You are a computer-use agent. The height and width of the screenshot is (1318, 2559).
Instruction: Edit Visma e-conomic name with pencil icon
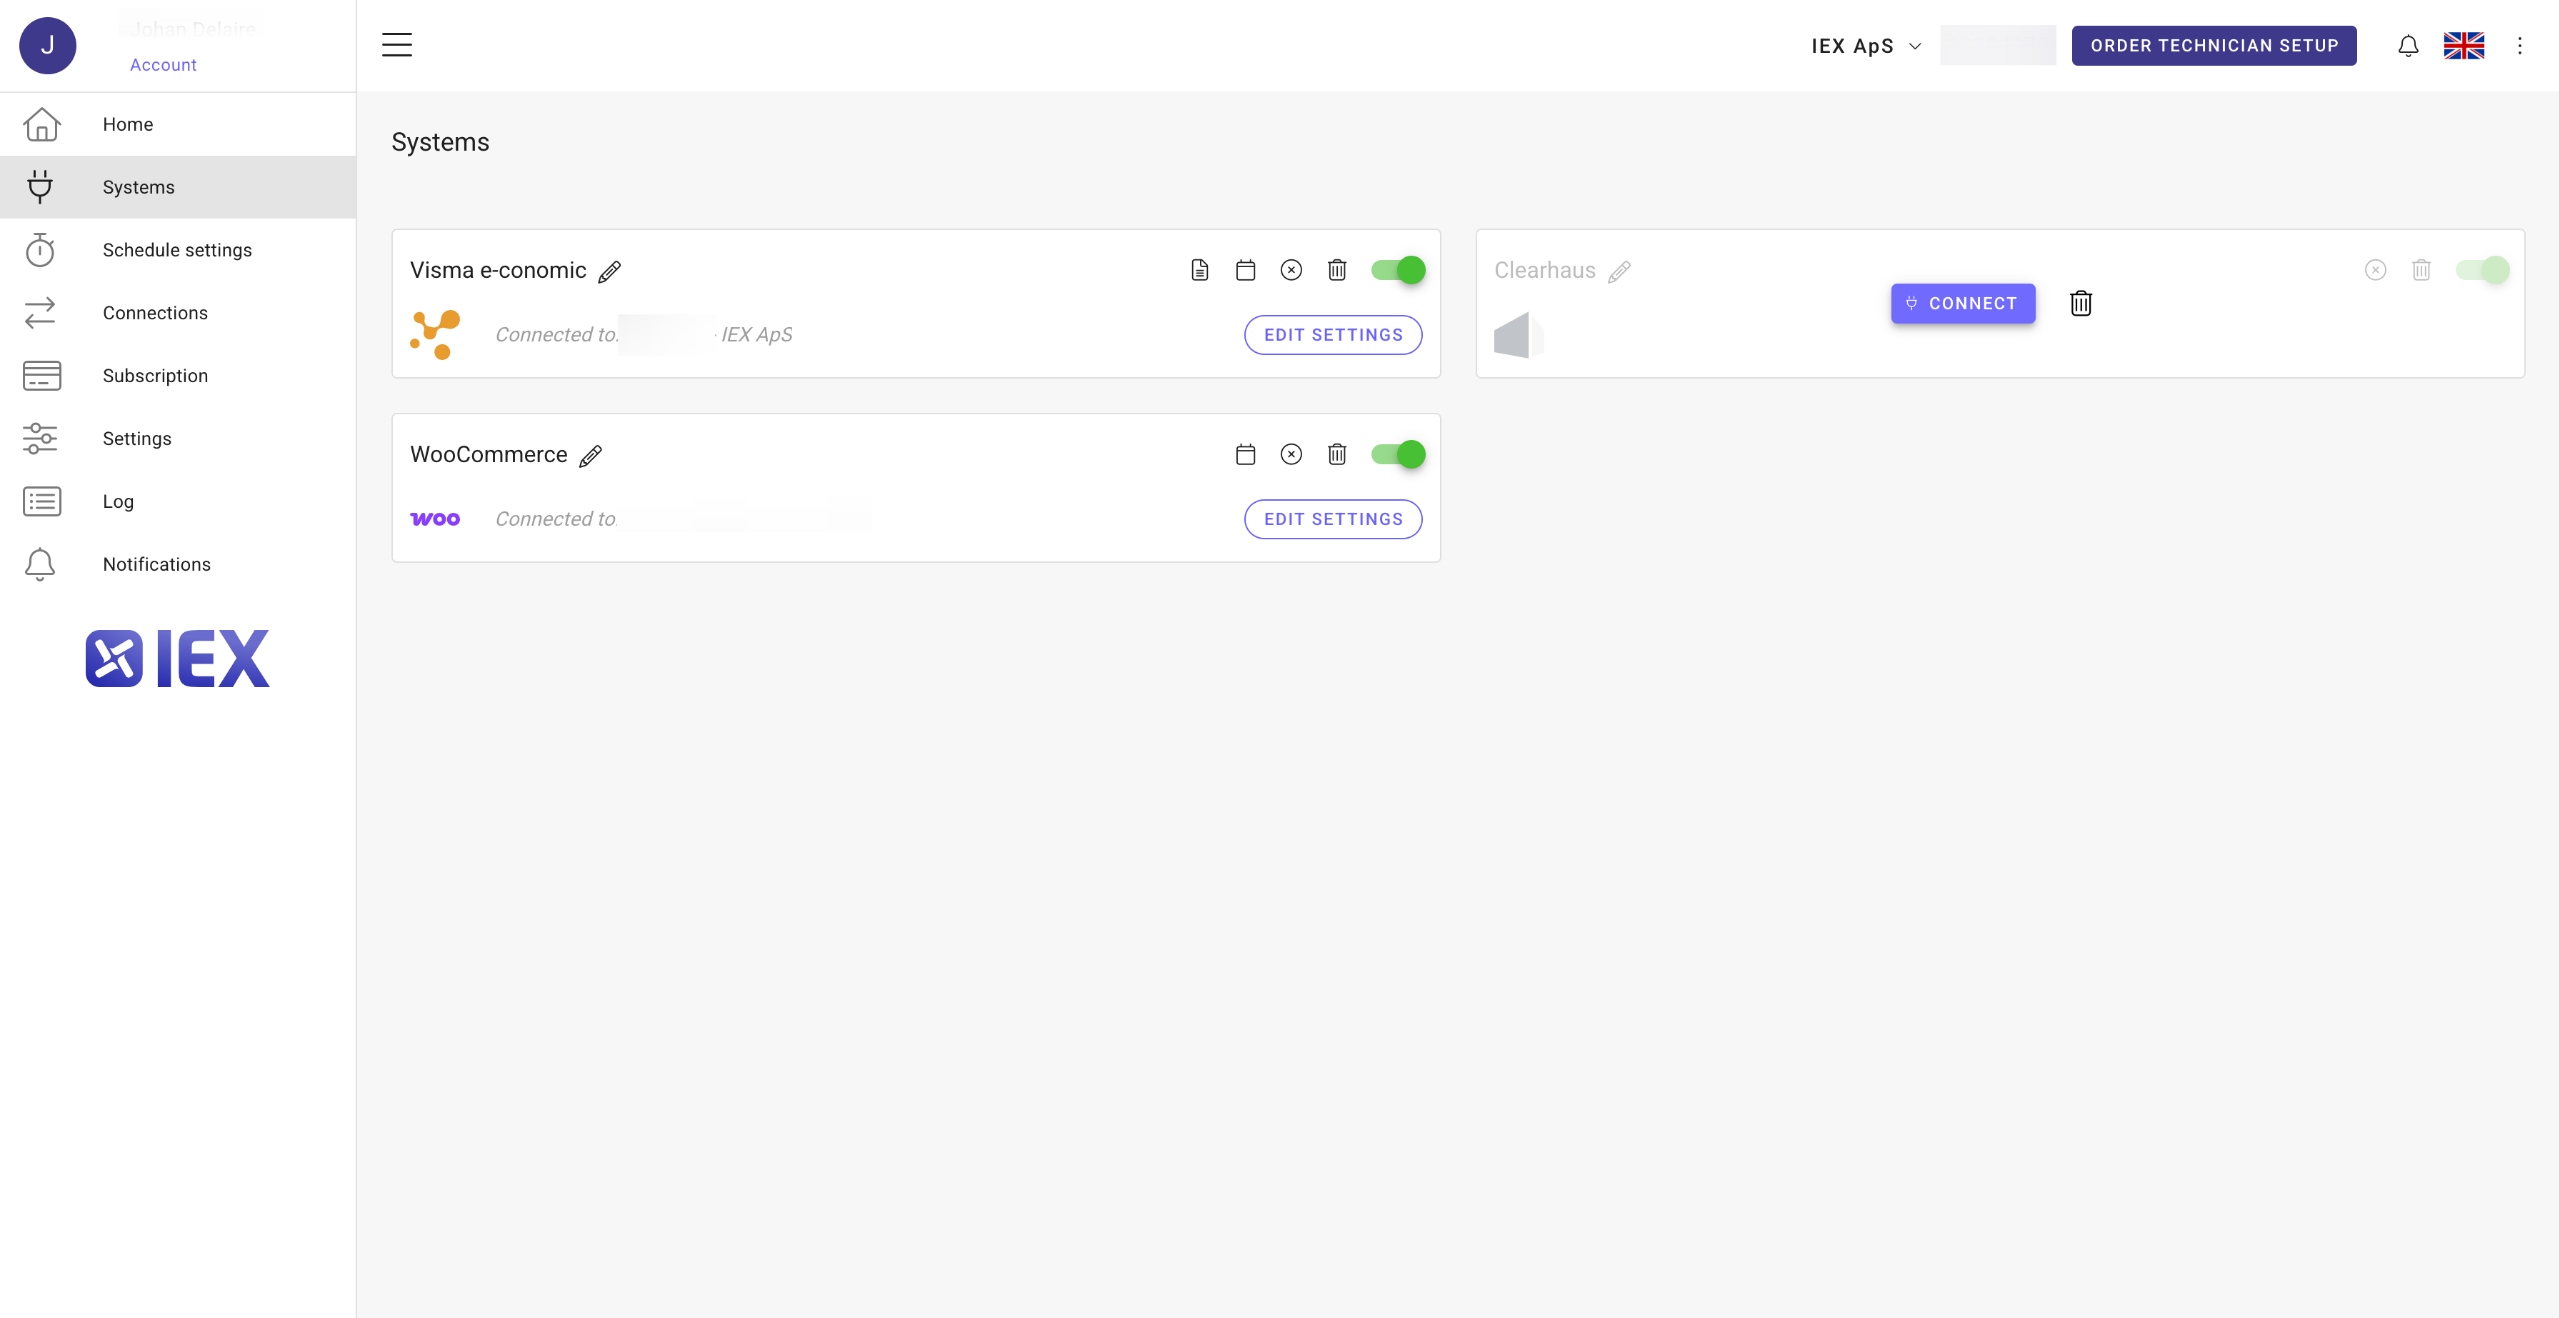[609, 271]
